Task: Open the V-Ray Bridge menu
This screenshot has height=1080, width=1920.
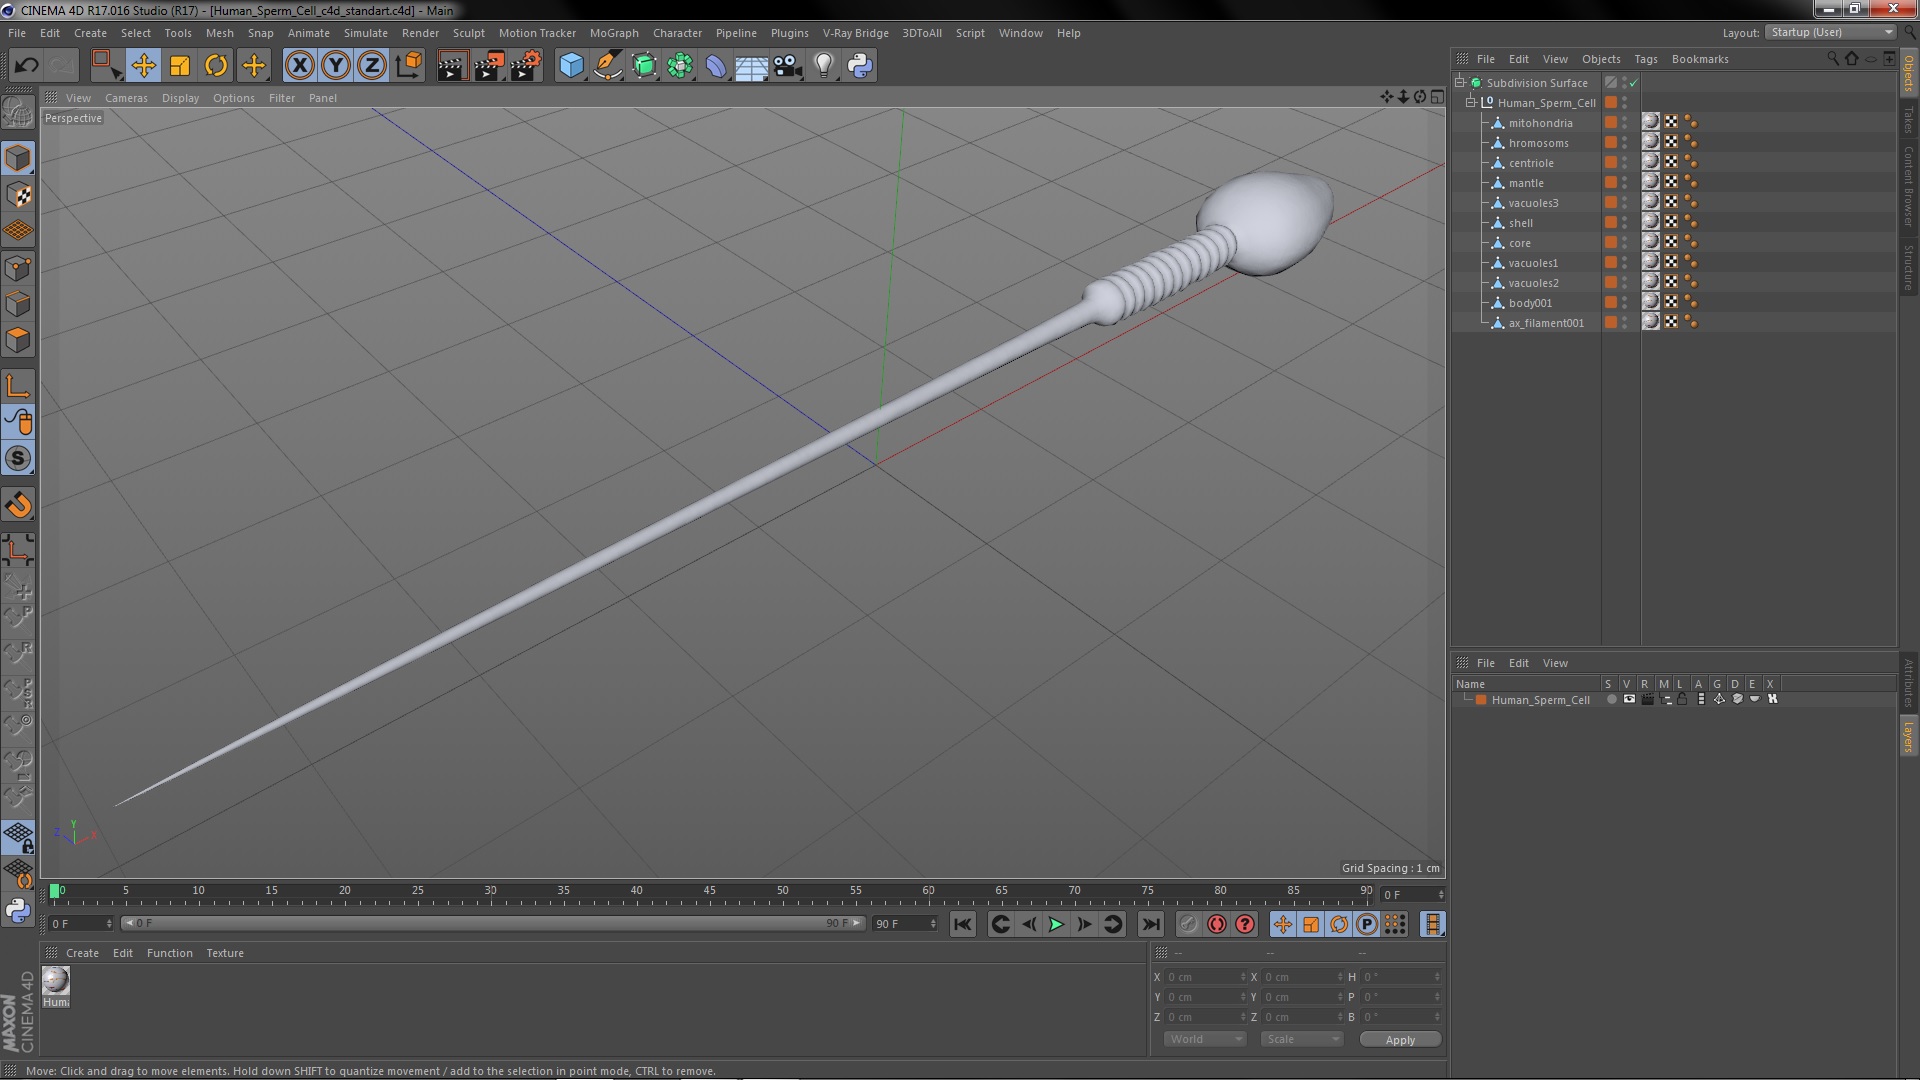Action: pos(855,33)
